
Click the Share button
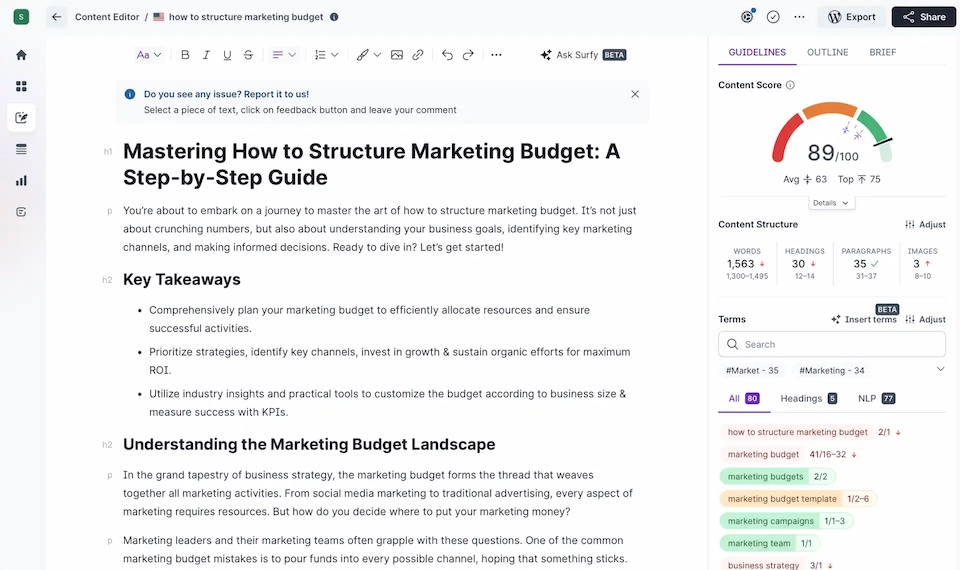tap(923, 17)
